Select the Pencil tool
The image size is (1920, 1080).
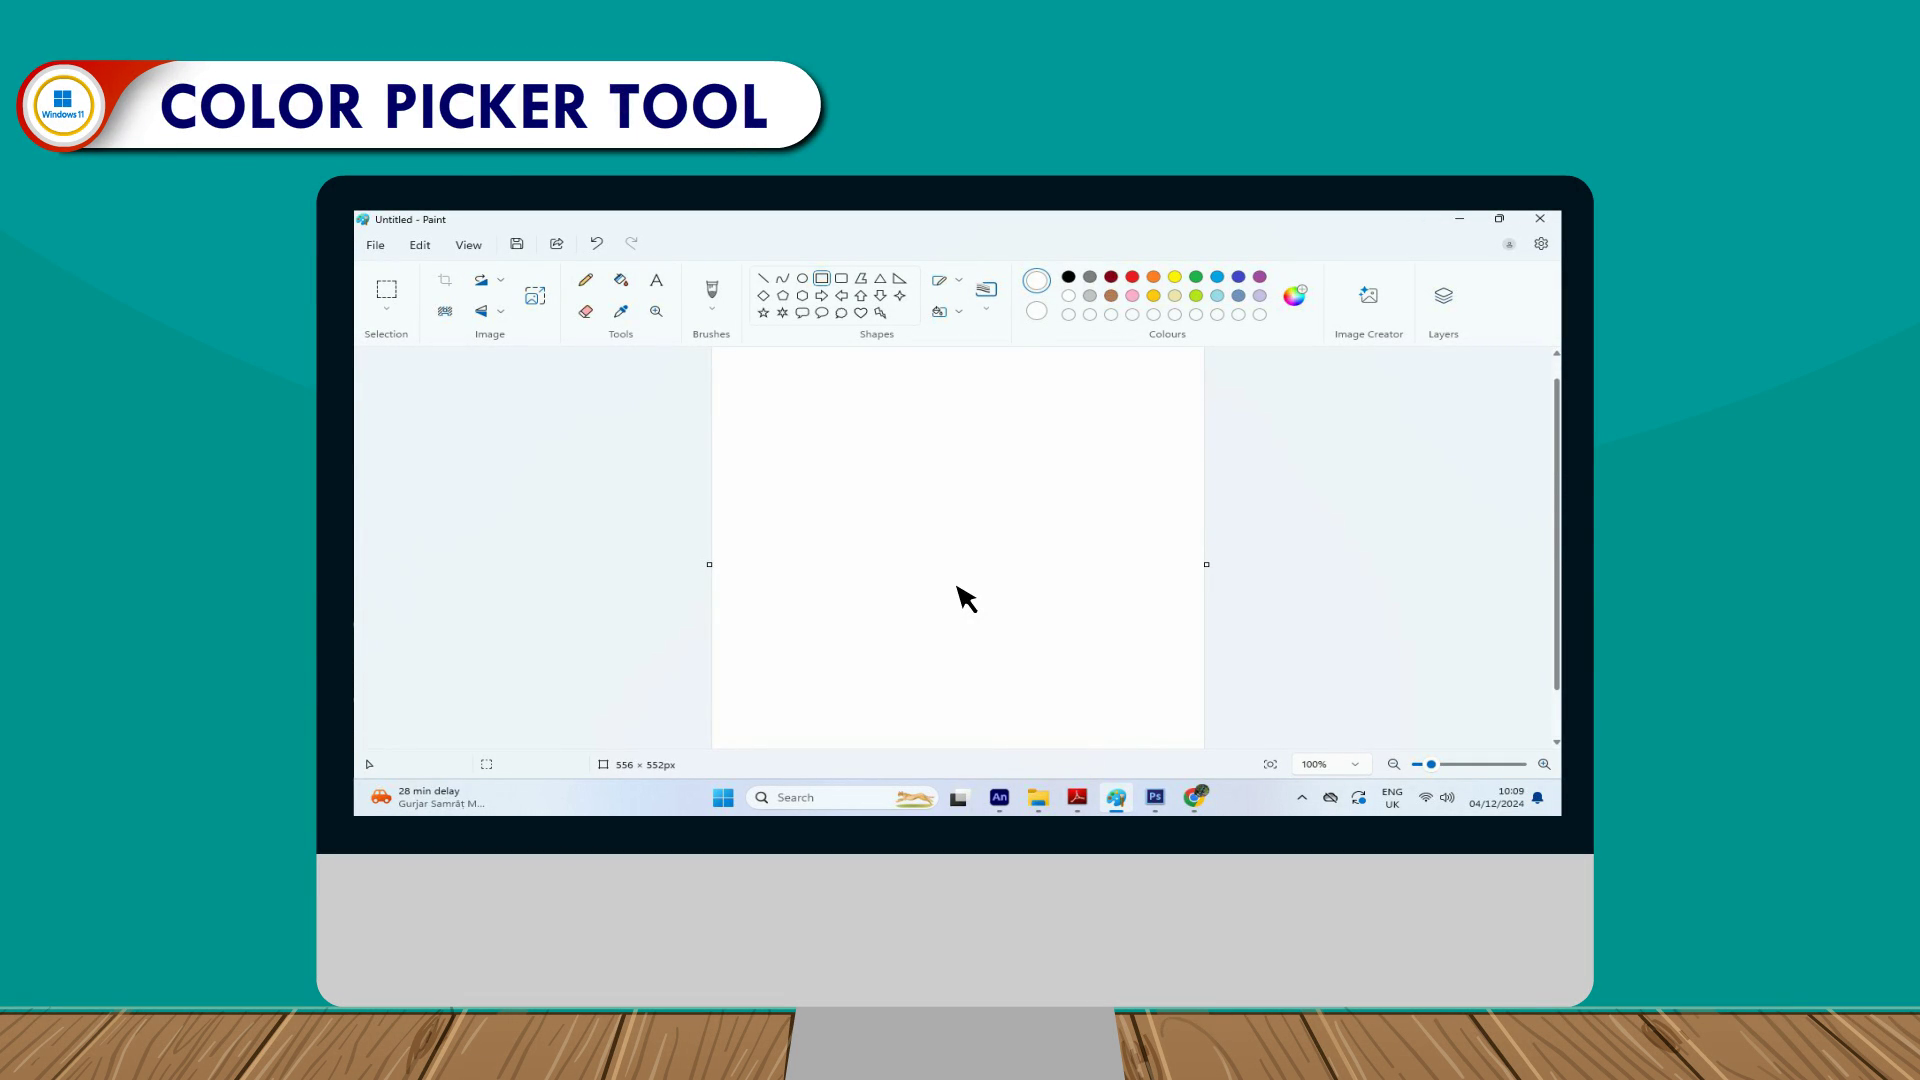click(x=586, y=280)
